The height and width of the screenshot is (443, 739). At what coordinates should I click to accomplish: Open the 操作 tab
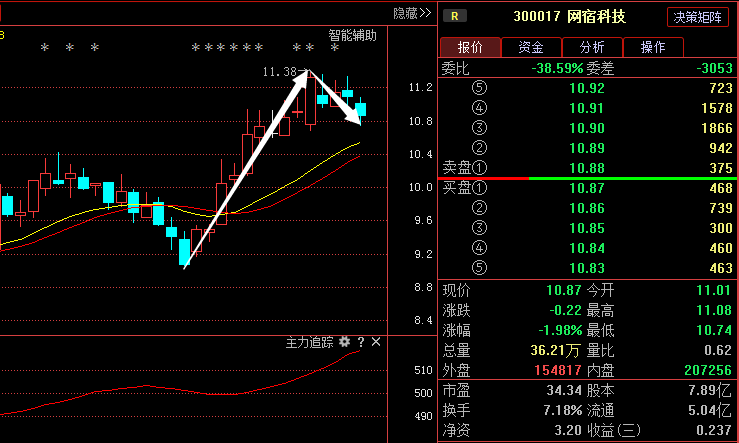tap(653, 47)
